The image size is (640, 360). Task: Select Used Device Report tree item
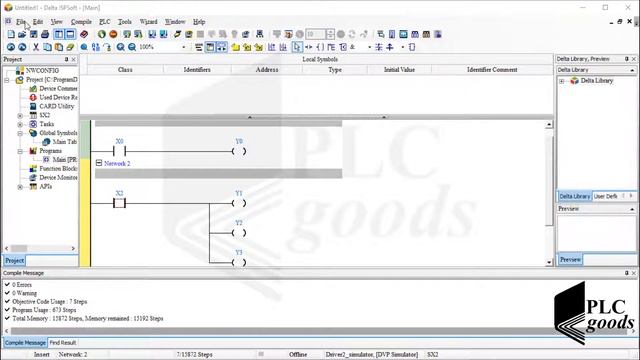[x=58, y=97]
